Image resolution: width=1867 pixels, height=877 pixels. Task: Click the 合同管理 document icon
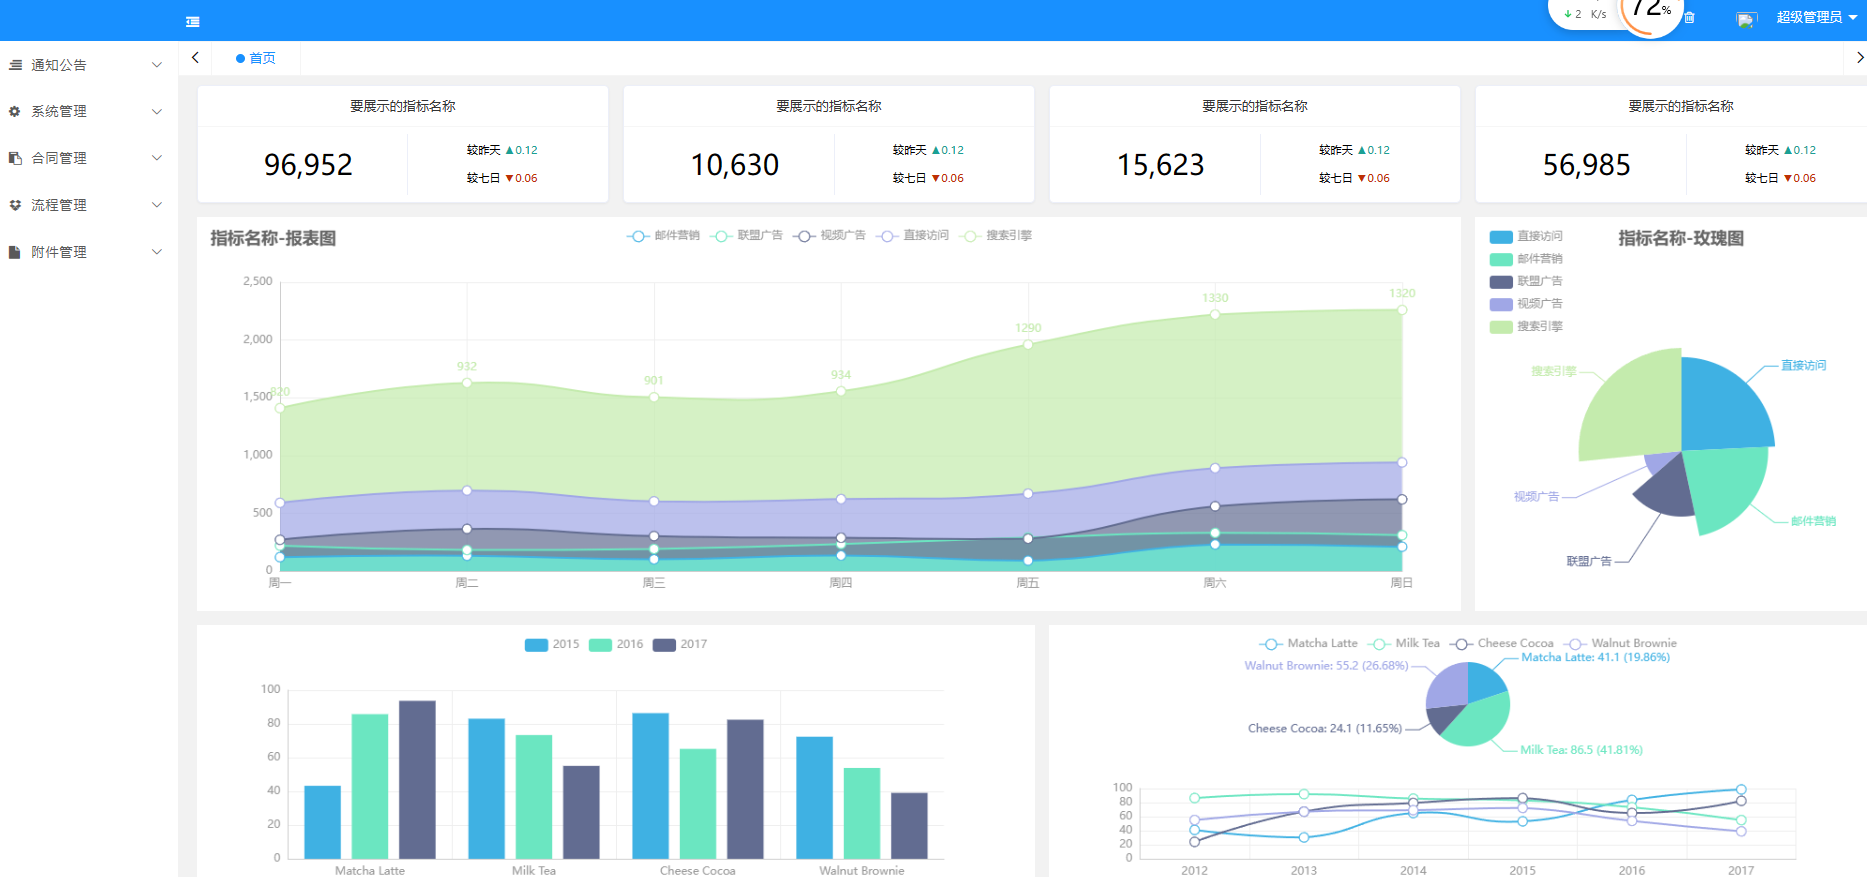(x=15, y=158)
